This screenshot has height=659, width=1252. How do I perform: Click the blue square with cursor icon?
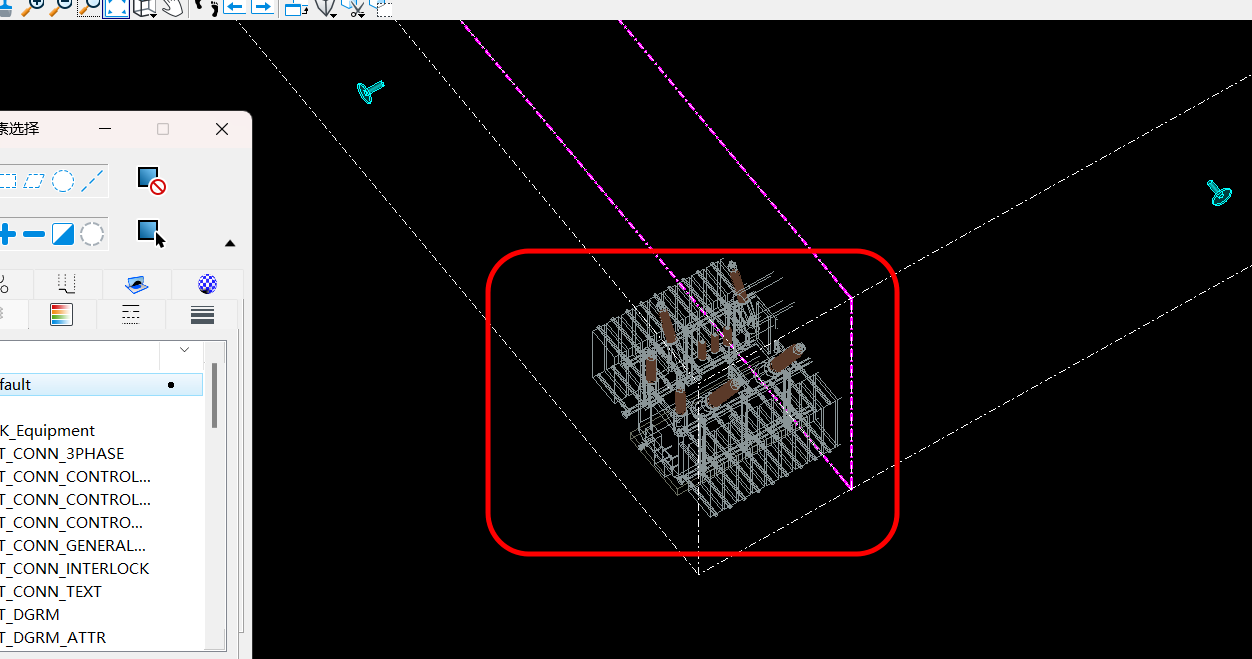point(151,233)
